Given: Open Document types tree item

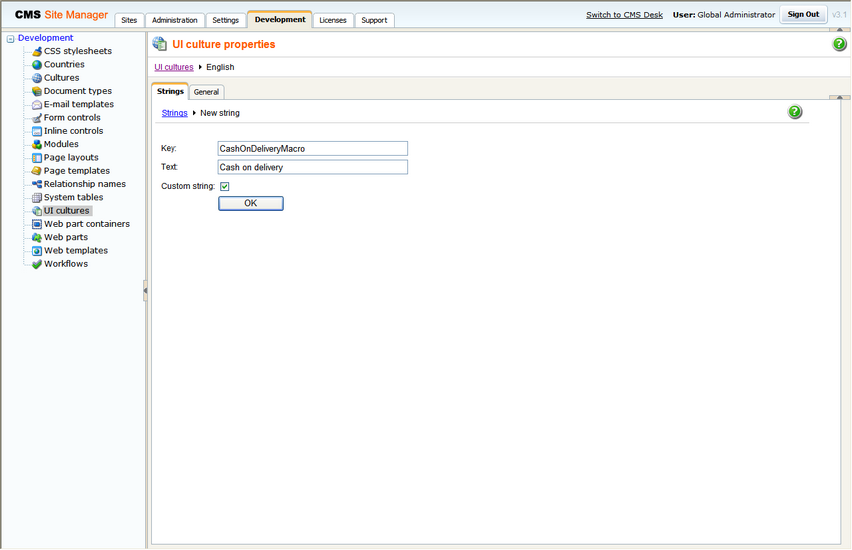Looking at the screenshot, I should coord(78,91).
